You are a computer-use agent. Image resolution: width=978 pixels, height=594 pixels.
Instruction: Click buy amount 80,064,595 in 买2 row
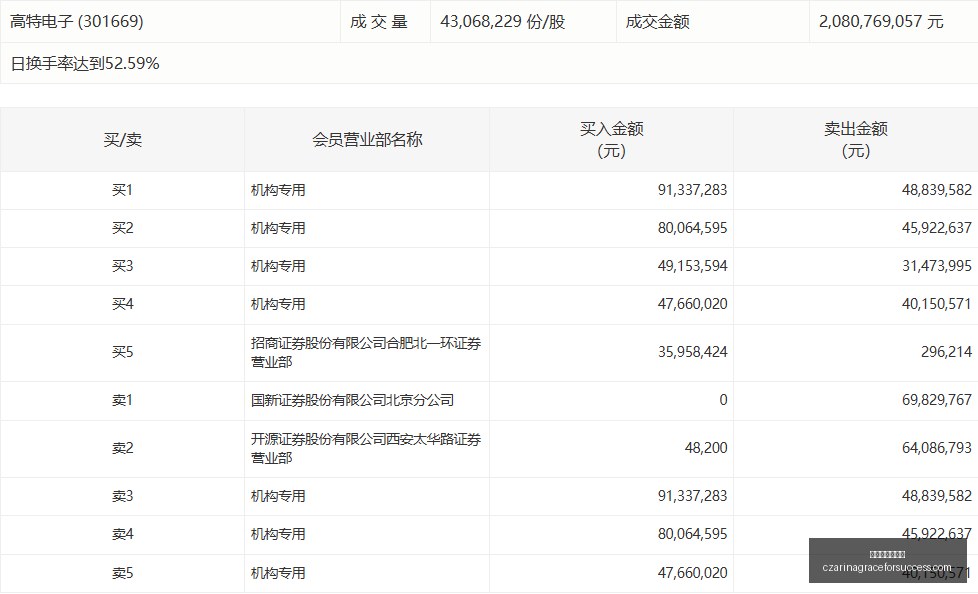click(x=692, y=228)
